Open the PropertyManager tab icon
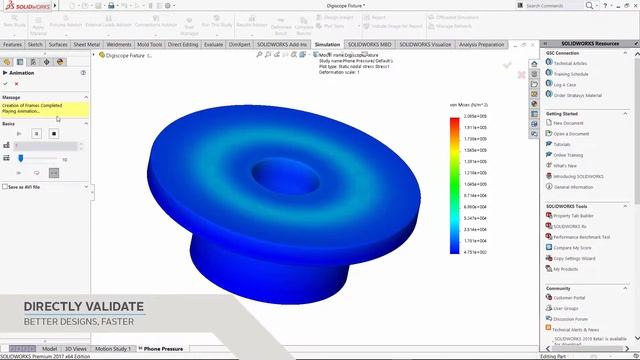Viewport: 640px width, 360px height. [x=20, y=62]
